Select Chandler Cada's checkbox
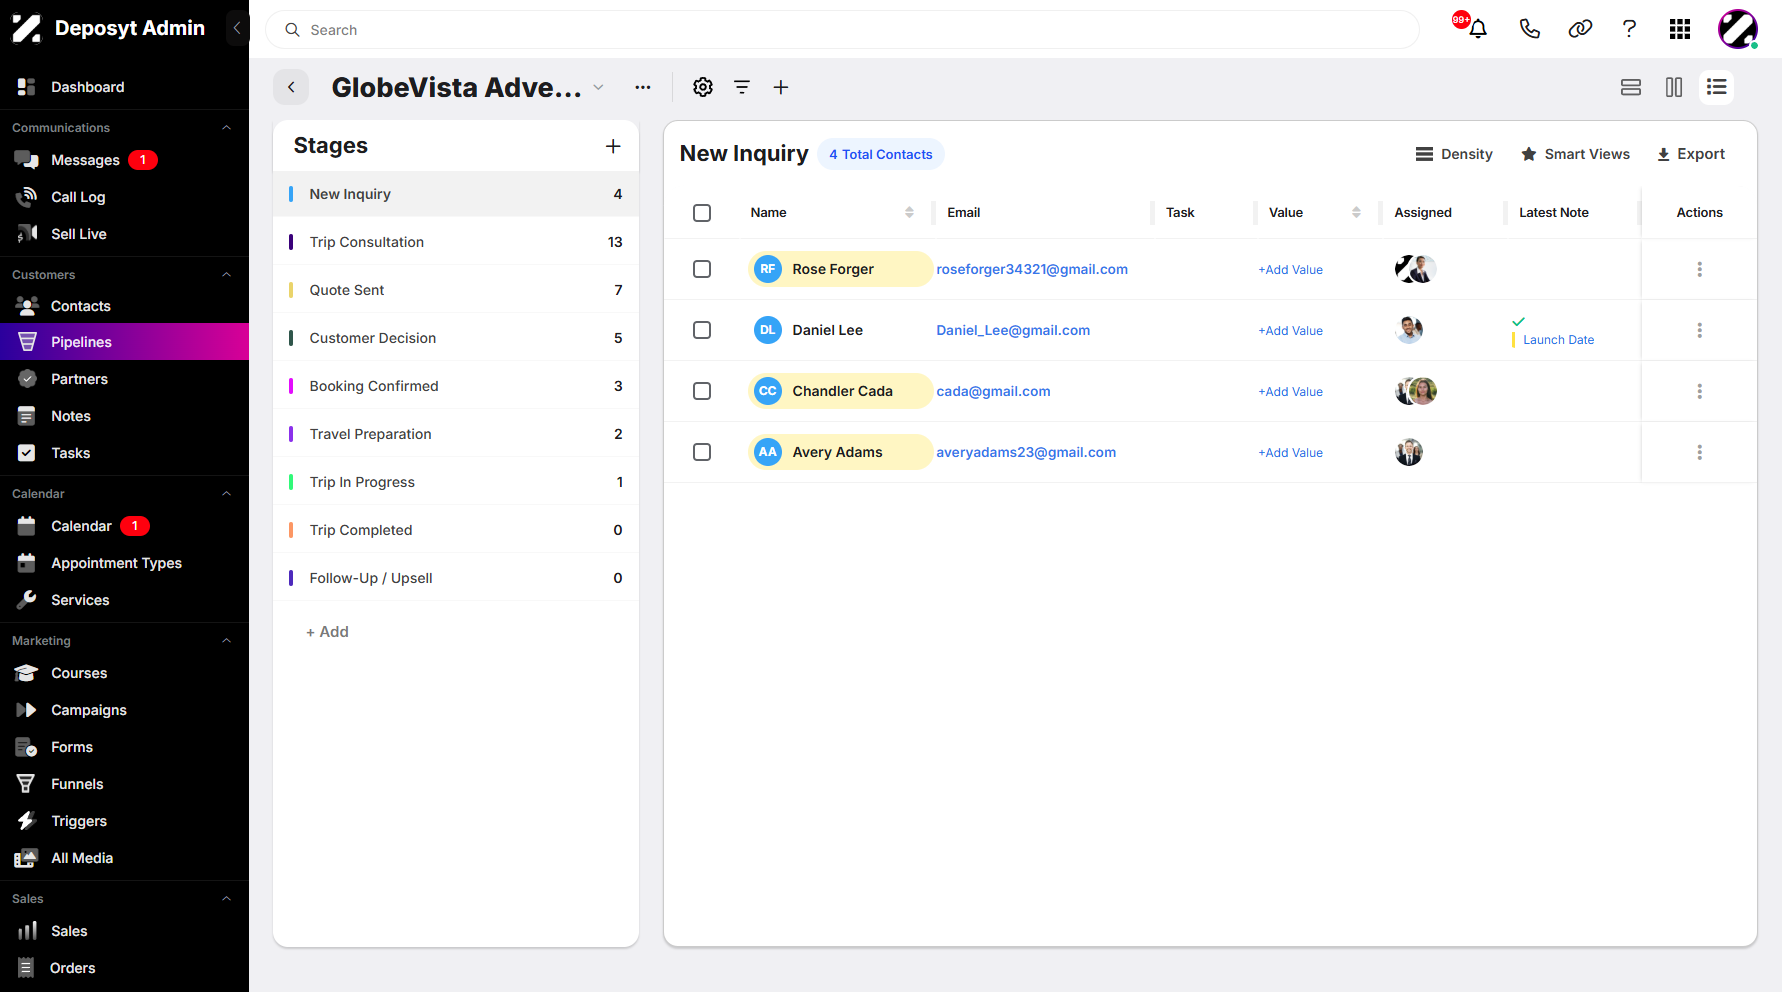The width and height of the screenshot is (1782, 992). pyautogui.click(x=702, y=391)
